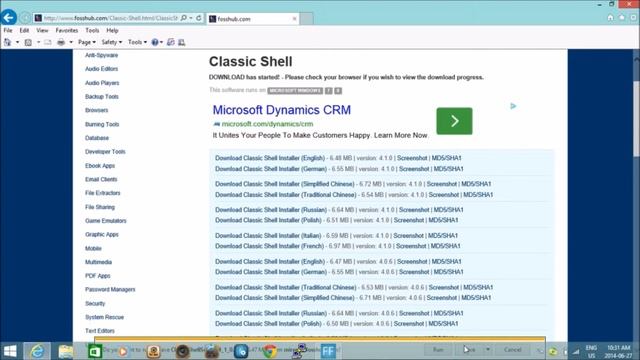Click the Windows Start button
Image resolution: width=640 pixels, height=360 pixels.
(10, 351)
